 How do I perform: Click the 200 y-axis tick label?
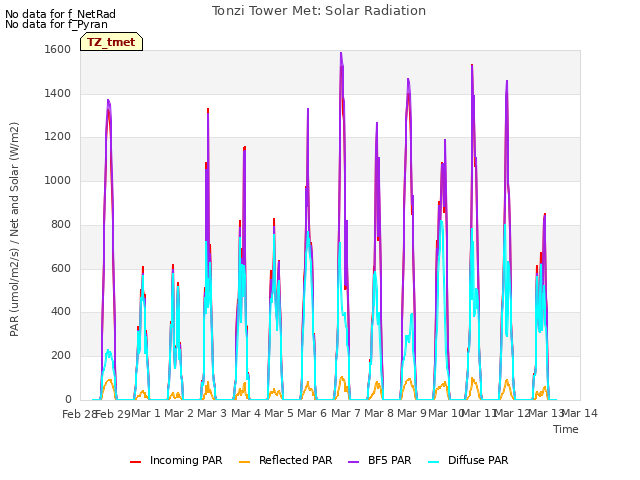point(61,356)
